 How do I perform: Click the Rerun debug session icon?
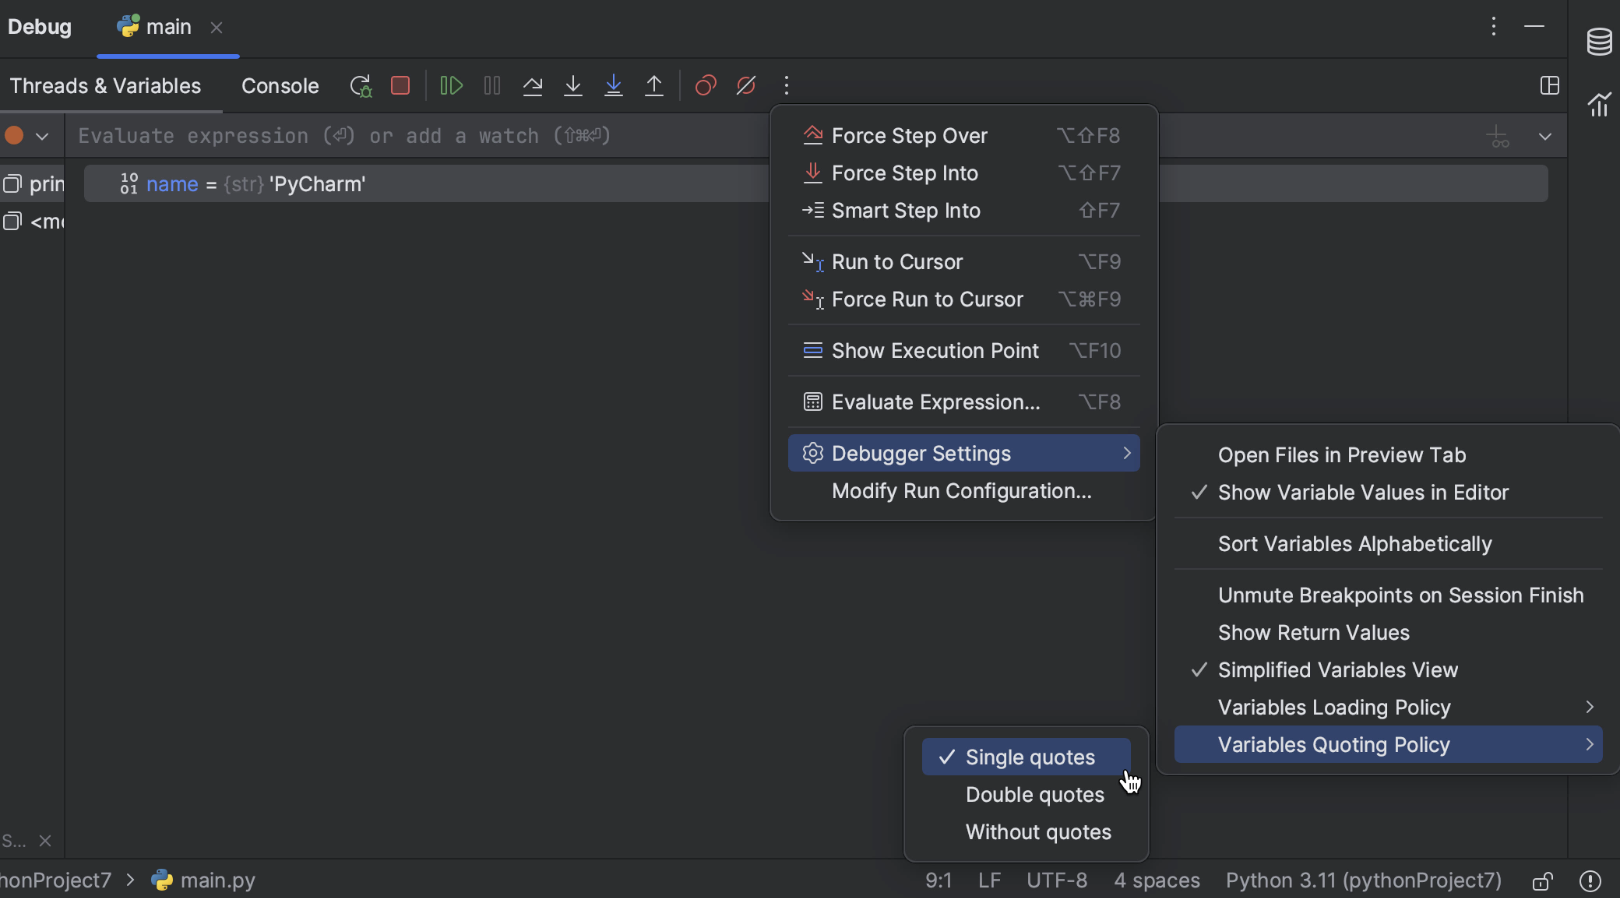click(360, 86)
